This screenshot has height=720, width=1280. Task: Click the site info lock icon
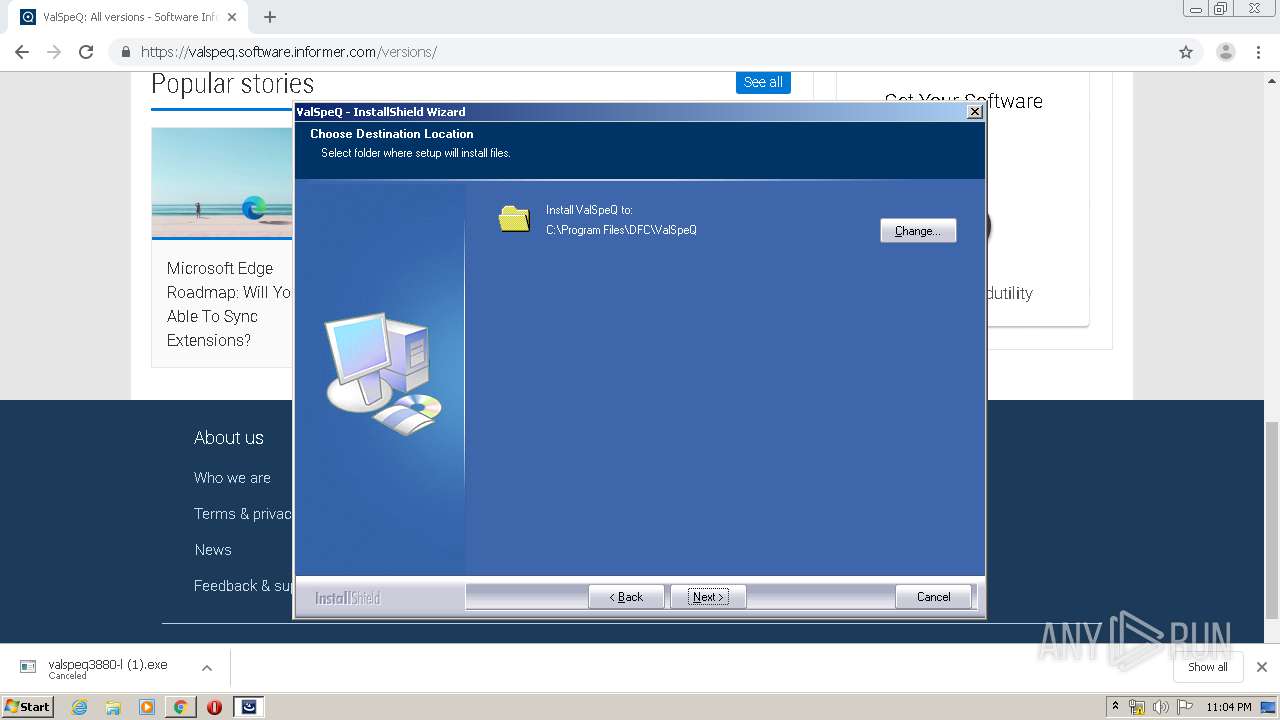pos(126,52)
